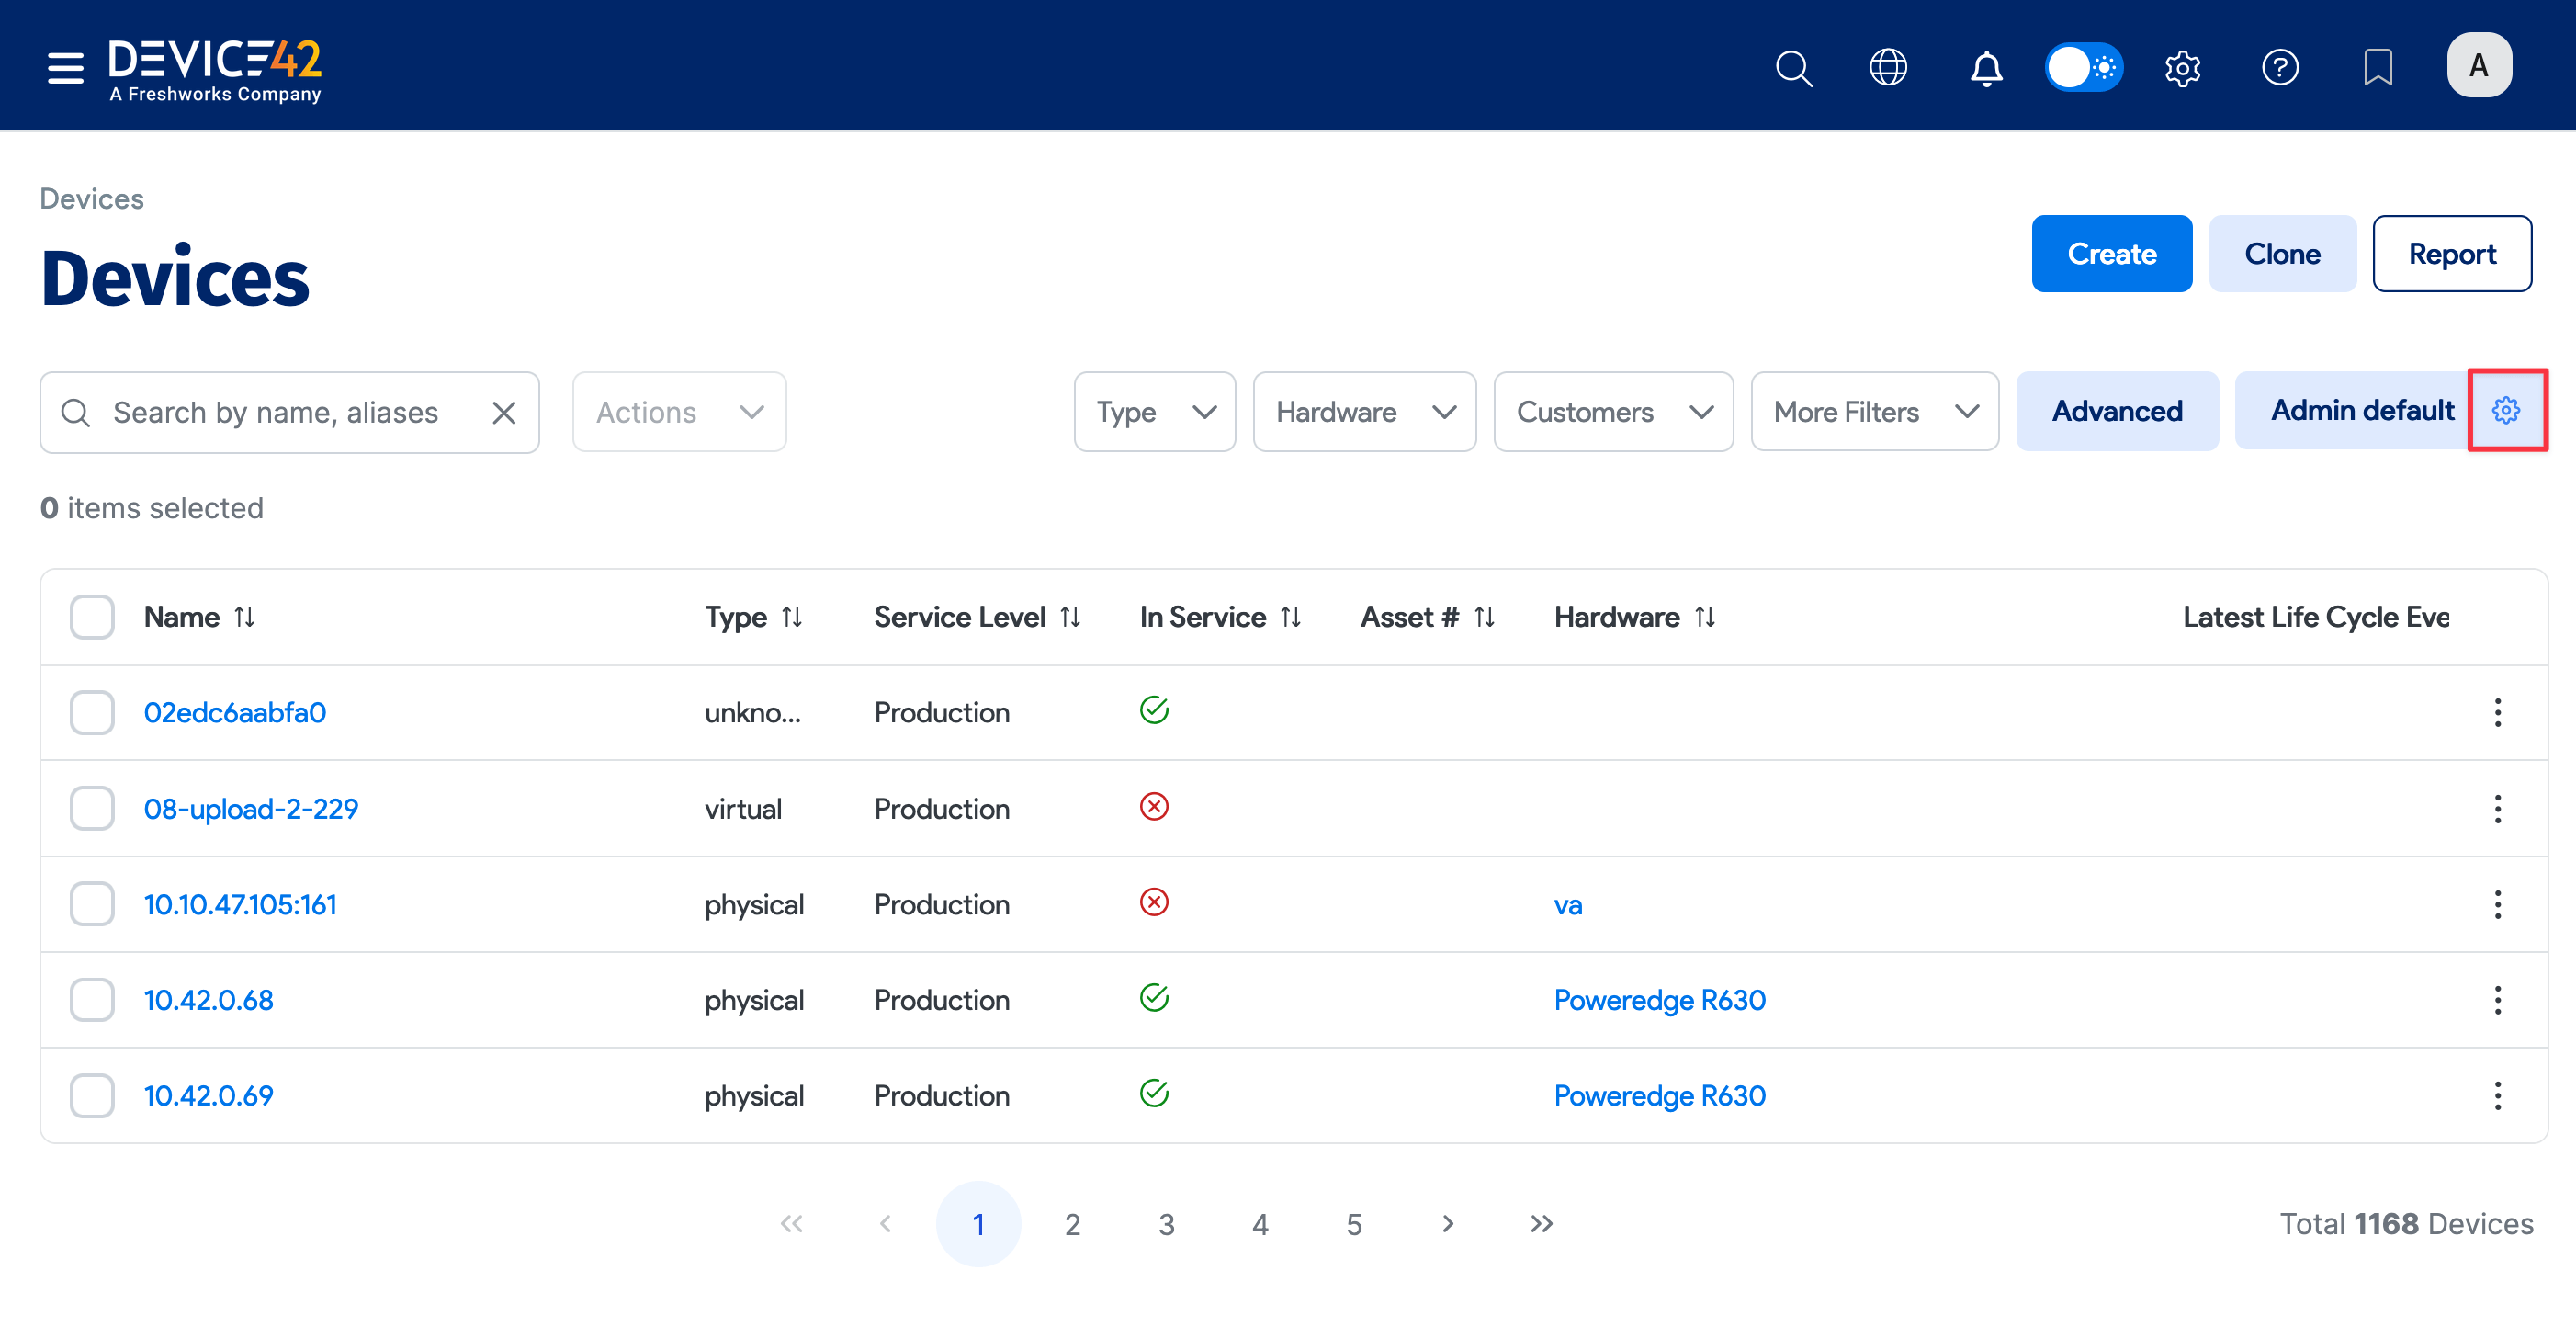Viewport: 2576px width, 1327px height.
Task: Open the Poweredge R630 link for 10.42.0.69
Action: click(1659, 1096)
